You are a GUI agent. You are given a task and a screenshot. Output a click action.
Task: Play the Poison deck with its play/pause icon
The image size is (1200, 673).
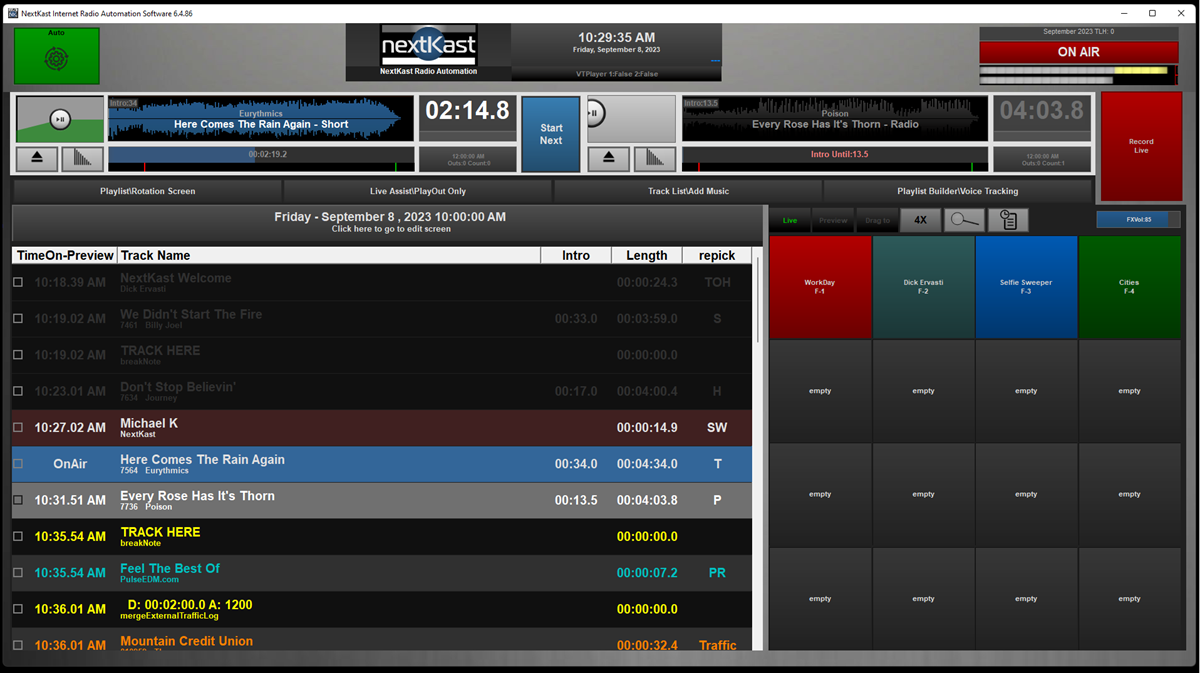595,112
